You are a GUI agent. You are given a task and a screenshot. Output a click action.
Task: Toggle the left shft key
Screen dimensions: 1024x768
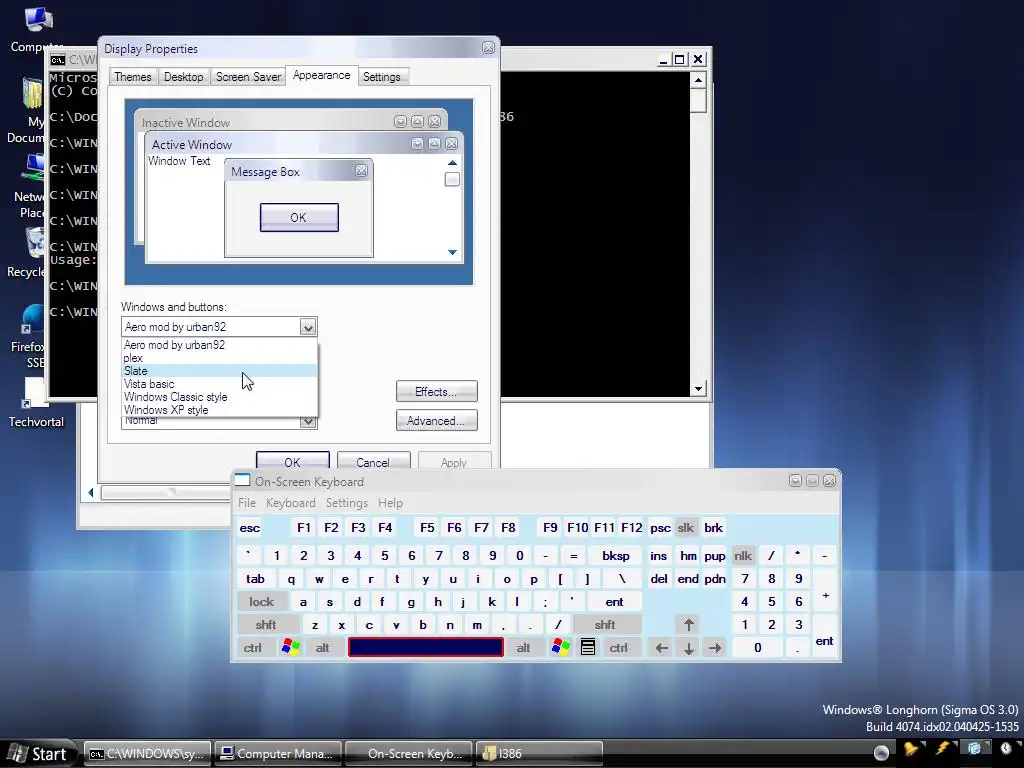click(266, 625)
